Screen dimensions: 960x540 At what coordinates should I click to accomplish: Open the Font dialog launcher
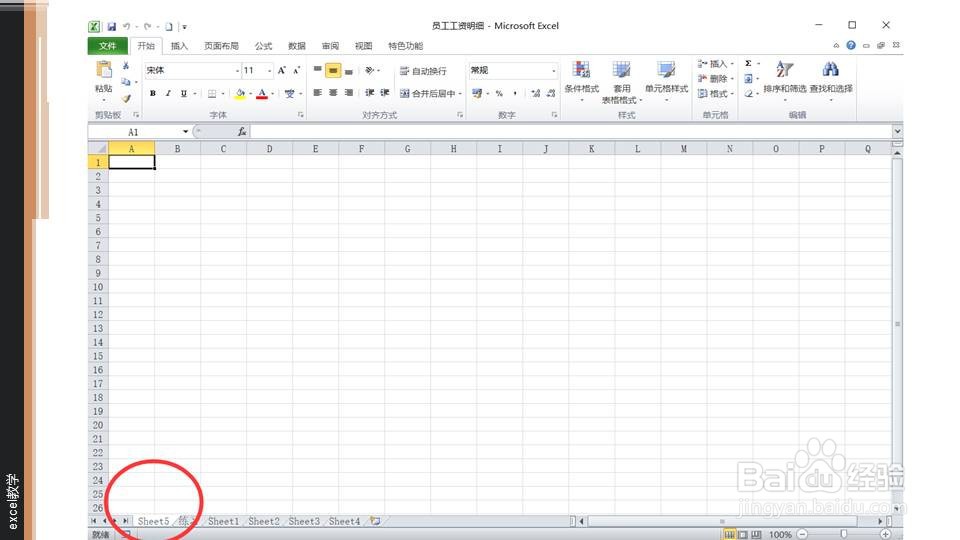pos(301,115)
